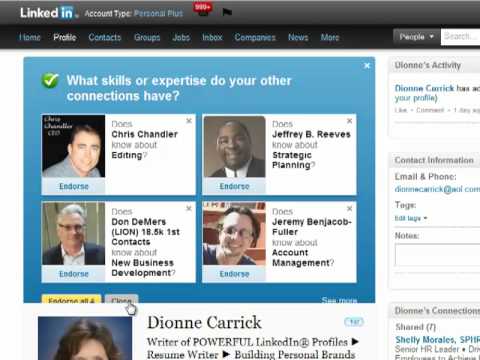Viewport: 480px width, 360px height.
Task: Click the Personal Plus account type link
Action: click(x=158, y=13)
